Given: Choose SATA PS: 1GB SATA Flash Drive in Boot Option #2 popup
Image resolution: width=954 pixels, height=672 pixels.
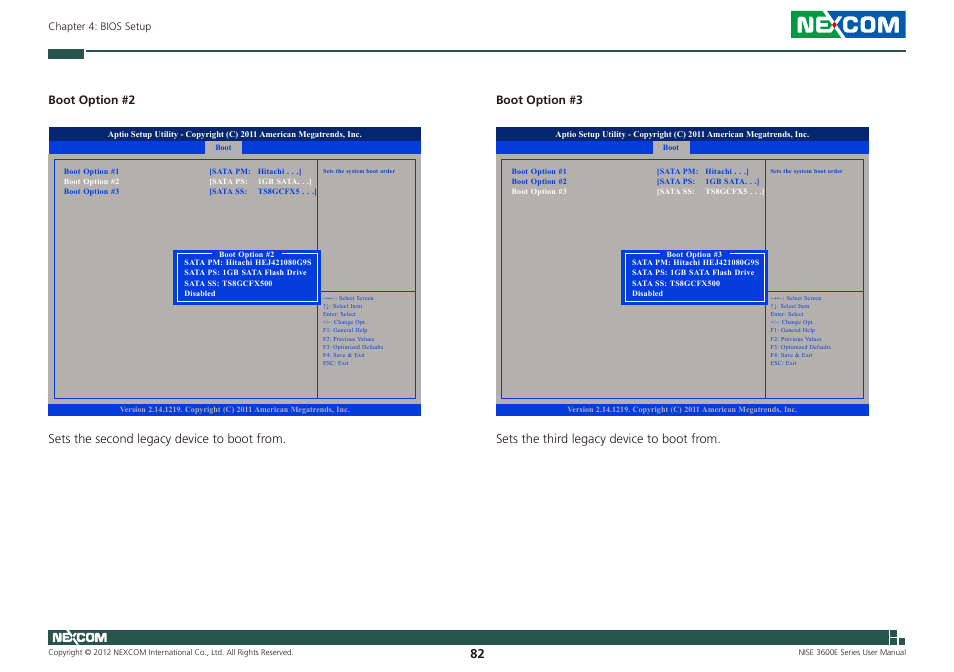Looking at the screenshot, I should pyautogui.click(x=245, y=272).
